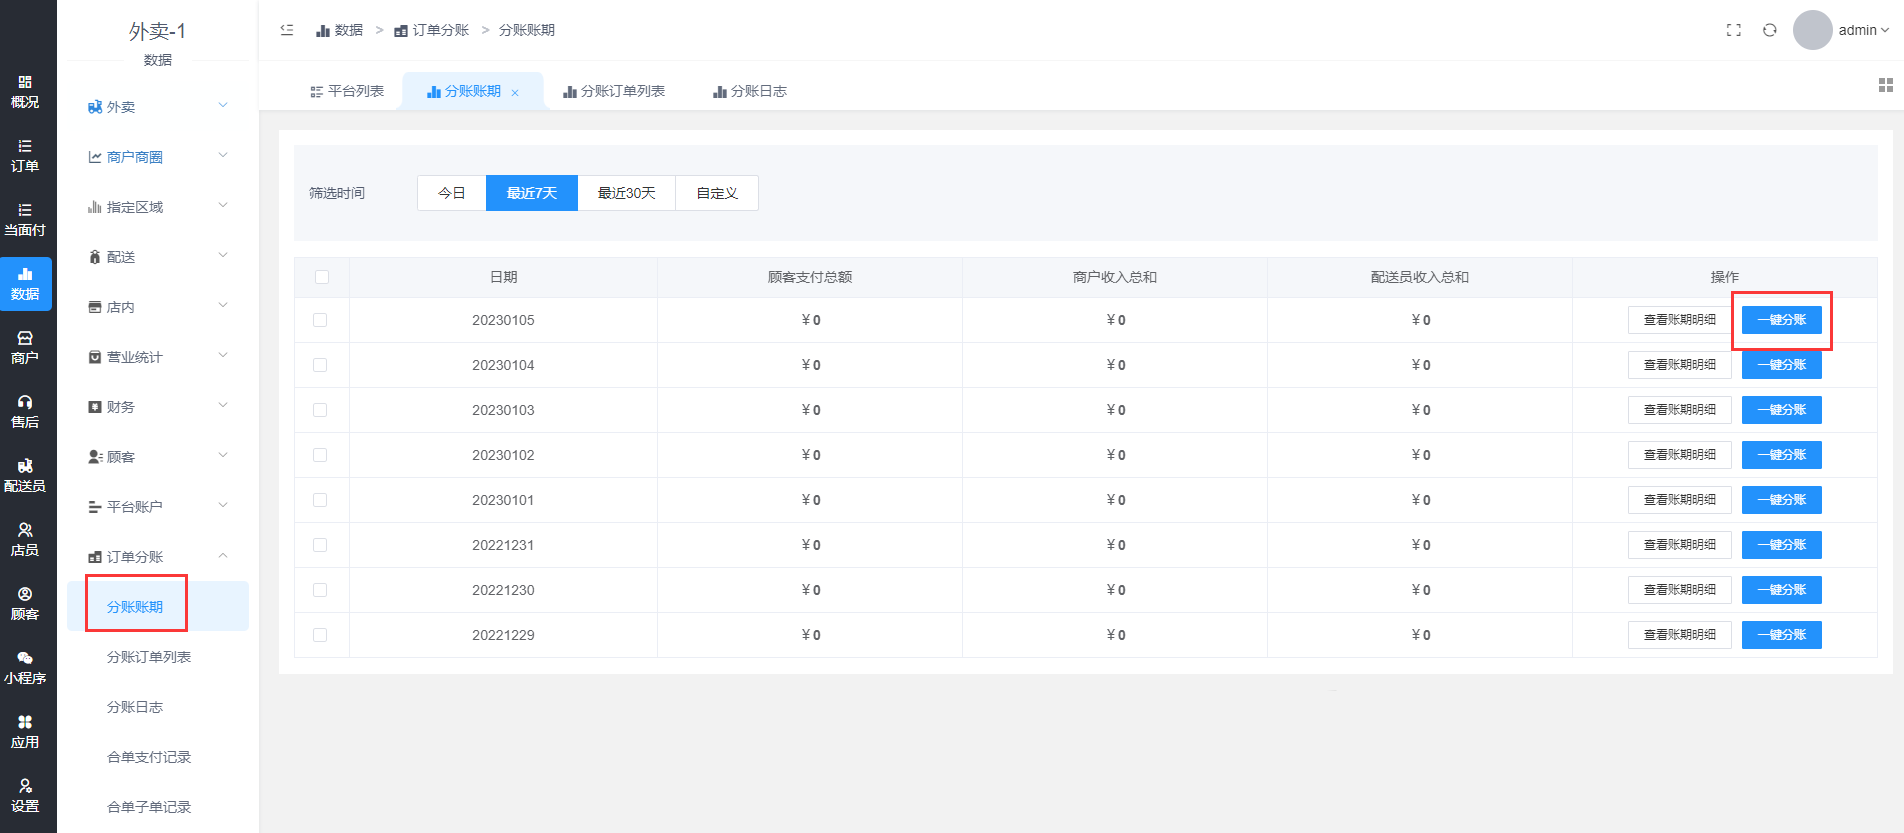
Task: Select the 数据 data sidebar icon
Action: click(x=25, y=284)
